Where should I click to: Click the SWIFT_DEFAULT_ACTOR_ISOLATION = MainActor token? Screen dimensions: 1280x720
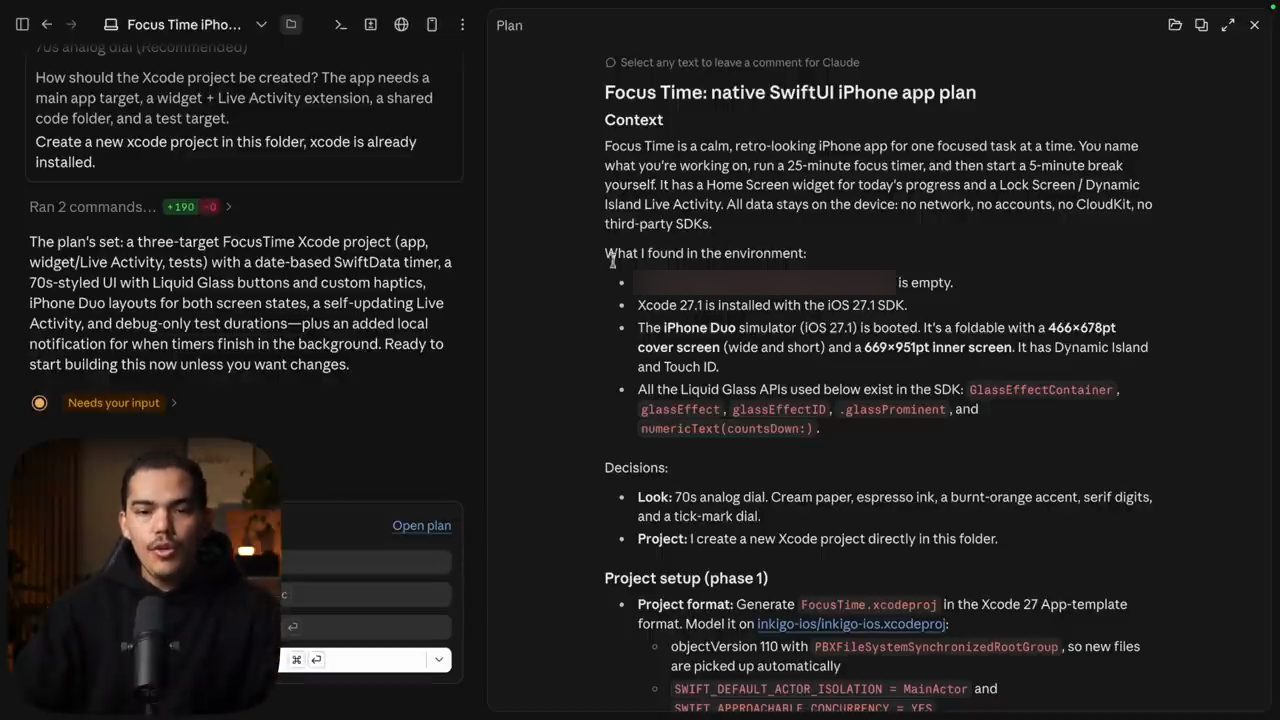click(821, 689)
